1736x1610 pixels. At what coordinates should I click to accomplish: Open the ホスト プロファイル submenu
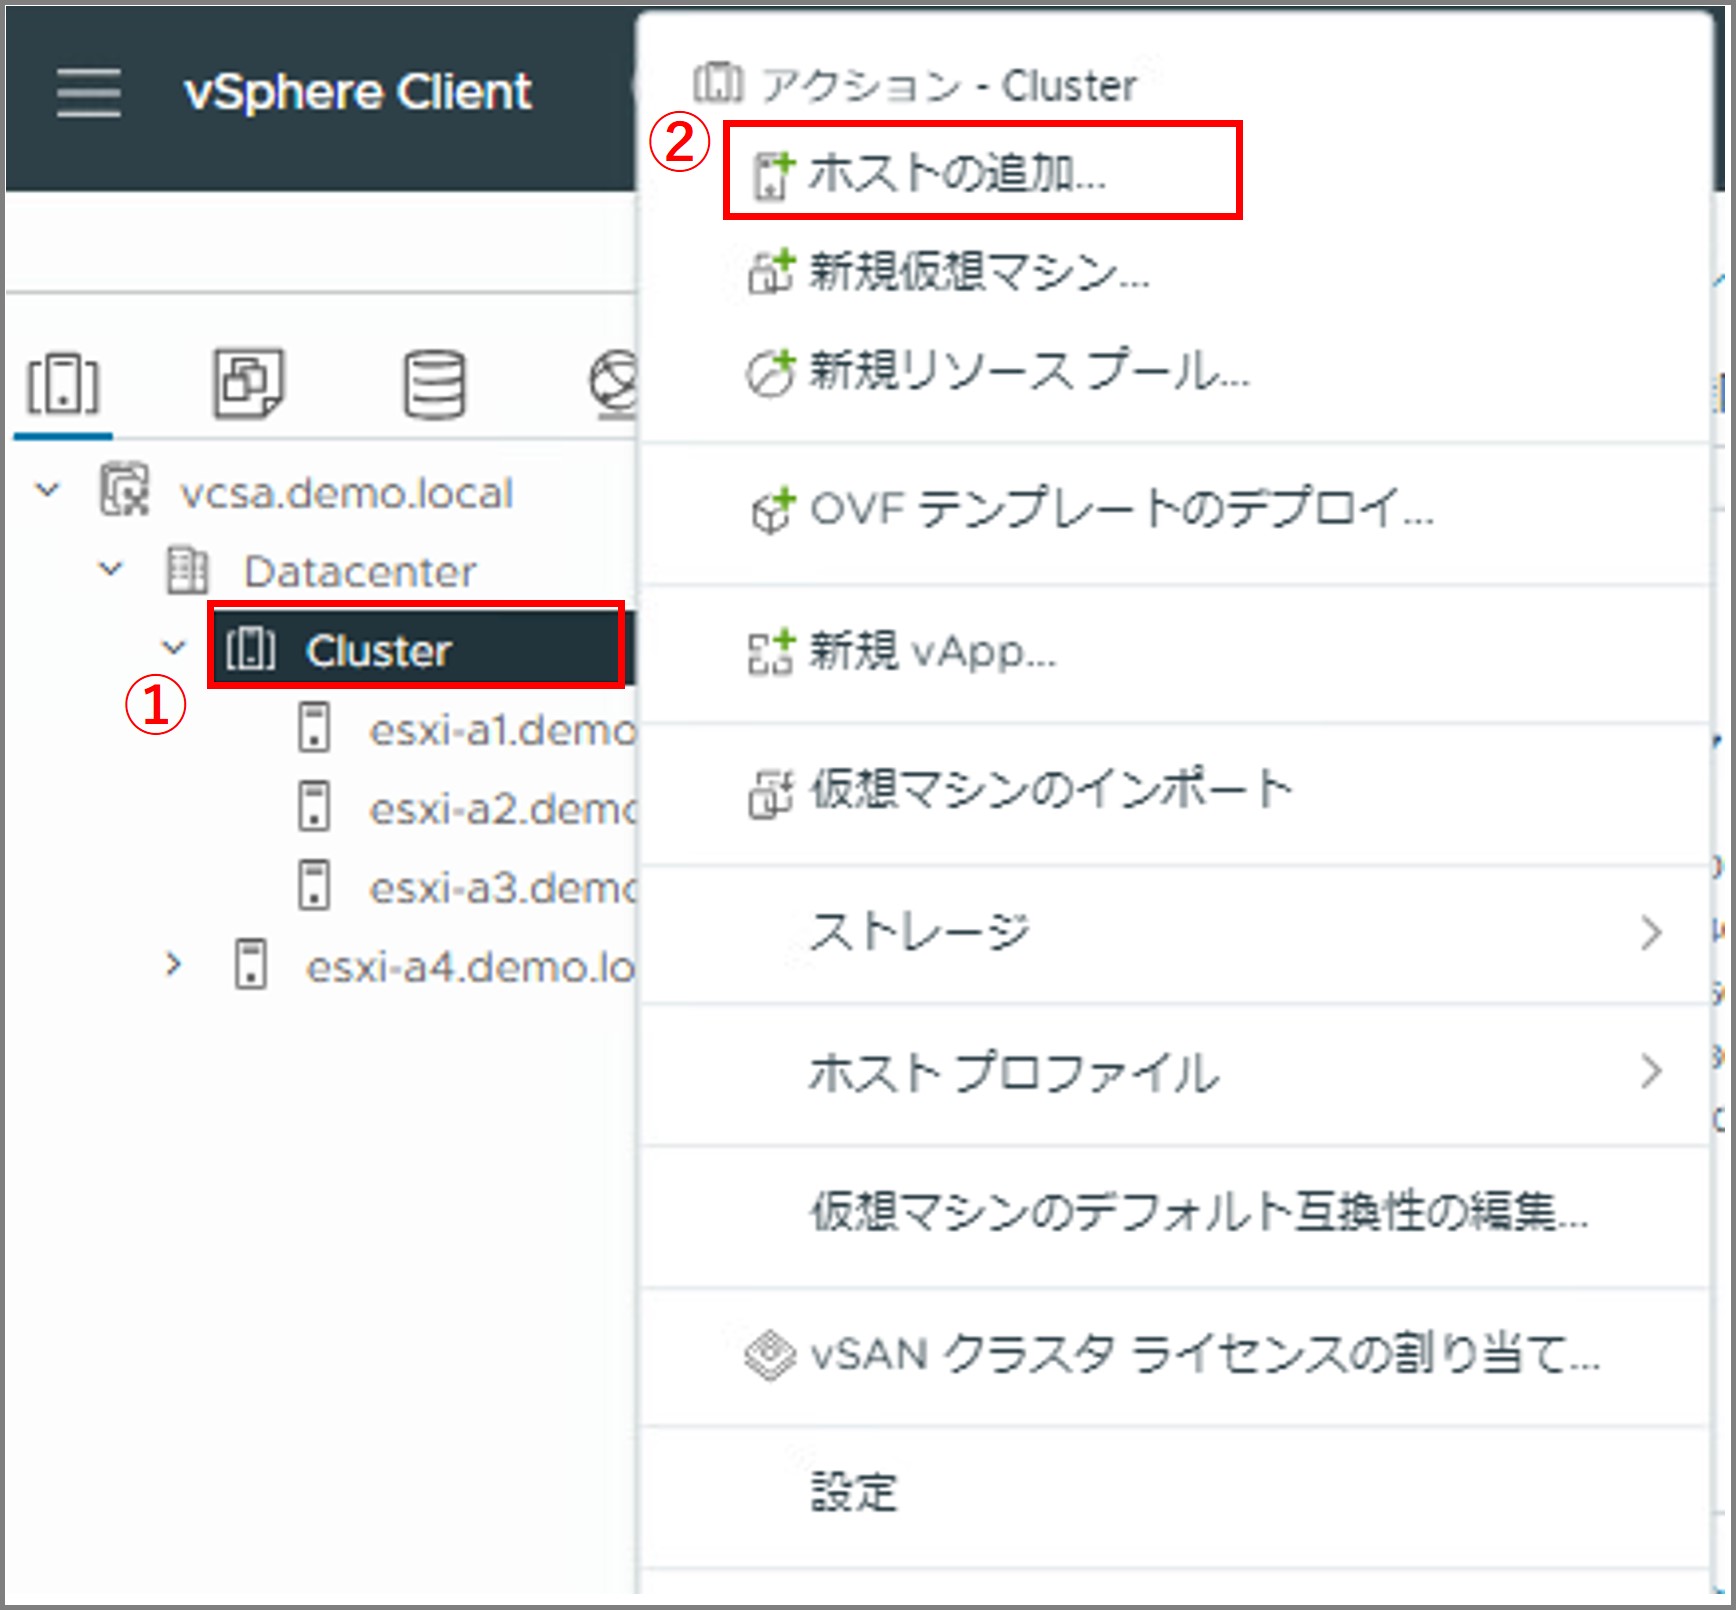[1174, 1072]
